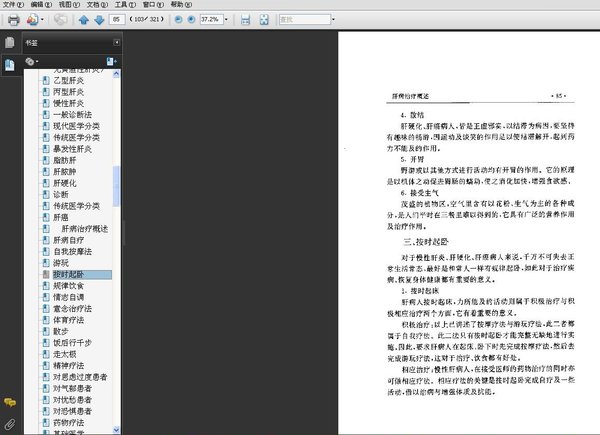Viewport: 600px width, 435px height.
Task: Open the Pages thumbnail panel icon
Action: pos(10,43)
